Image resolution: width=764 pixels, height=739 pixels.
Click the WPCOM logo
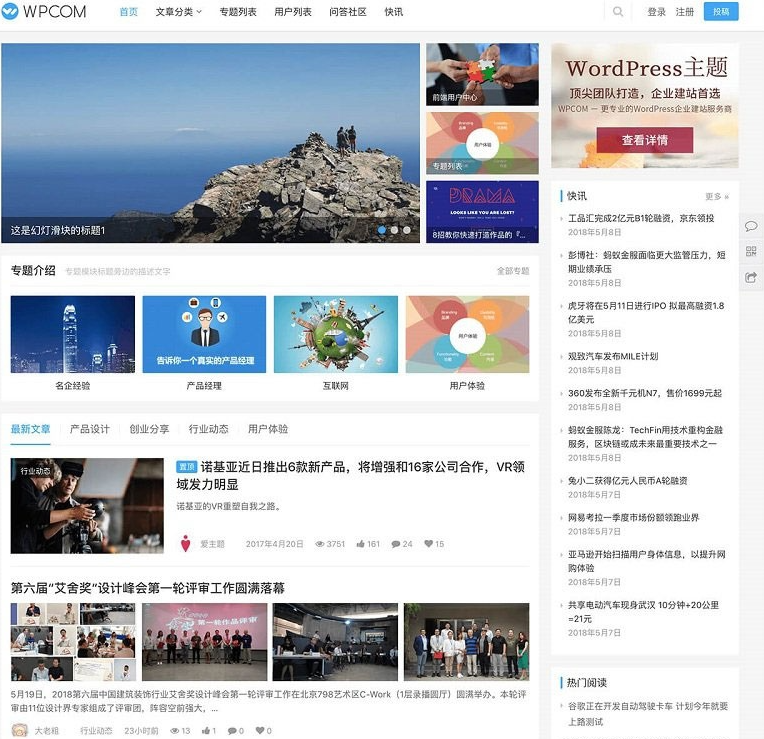tap(44, 11)
